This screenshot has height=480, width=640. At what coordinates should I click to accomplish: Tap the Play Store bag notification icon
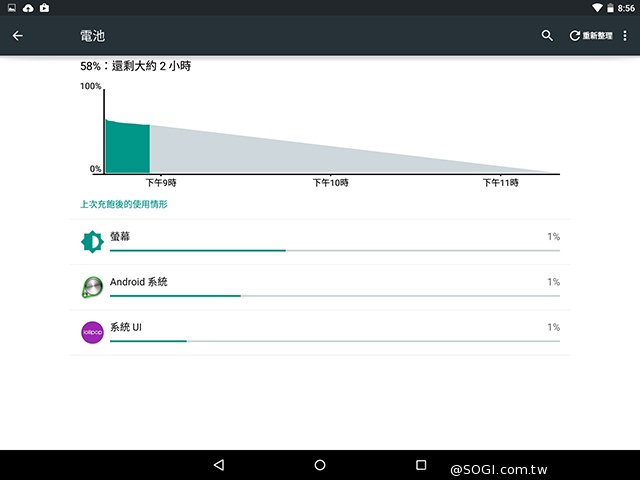[44, 8]
